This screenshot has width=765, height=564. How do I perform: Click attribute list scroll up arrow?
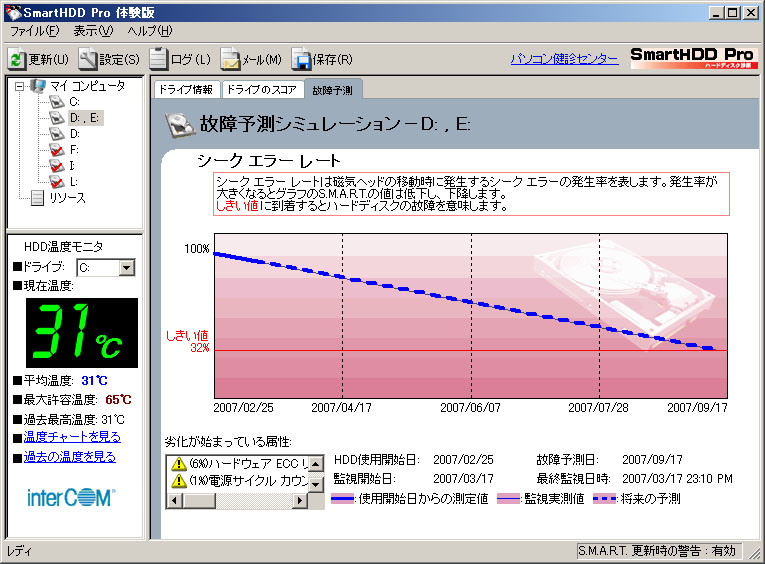[316, 463]
